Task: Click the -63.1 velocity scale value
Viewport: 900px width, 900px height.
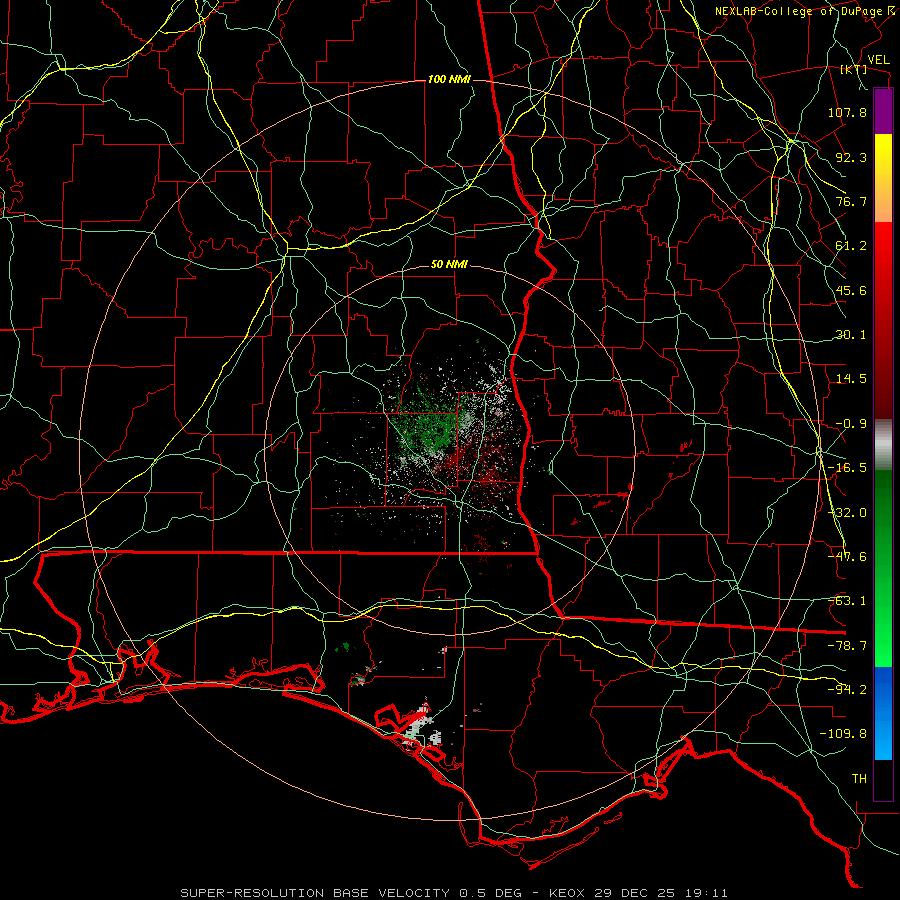Action: [x=847, y=601]
